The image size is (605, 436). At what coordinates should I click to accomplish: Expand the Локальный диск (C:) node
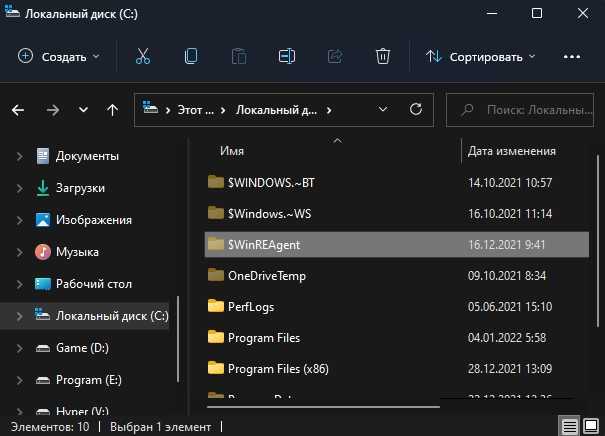tap(19, 316)
